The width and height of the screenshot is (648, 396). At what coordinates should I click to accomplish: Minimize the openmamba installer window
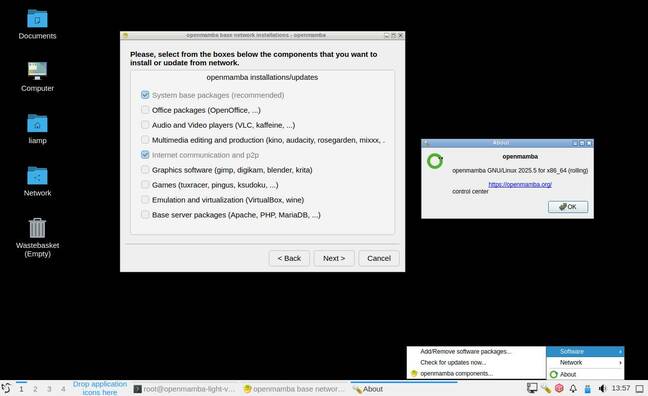tap(387, 36)
